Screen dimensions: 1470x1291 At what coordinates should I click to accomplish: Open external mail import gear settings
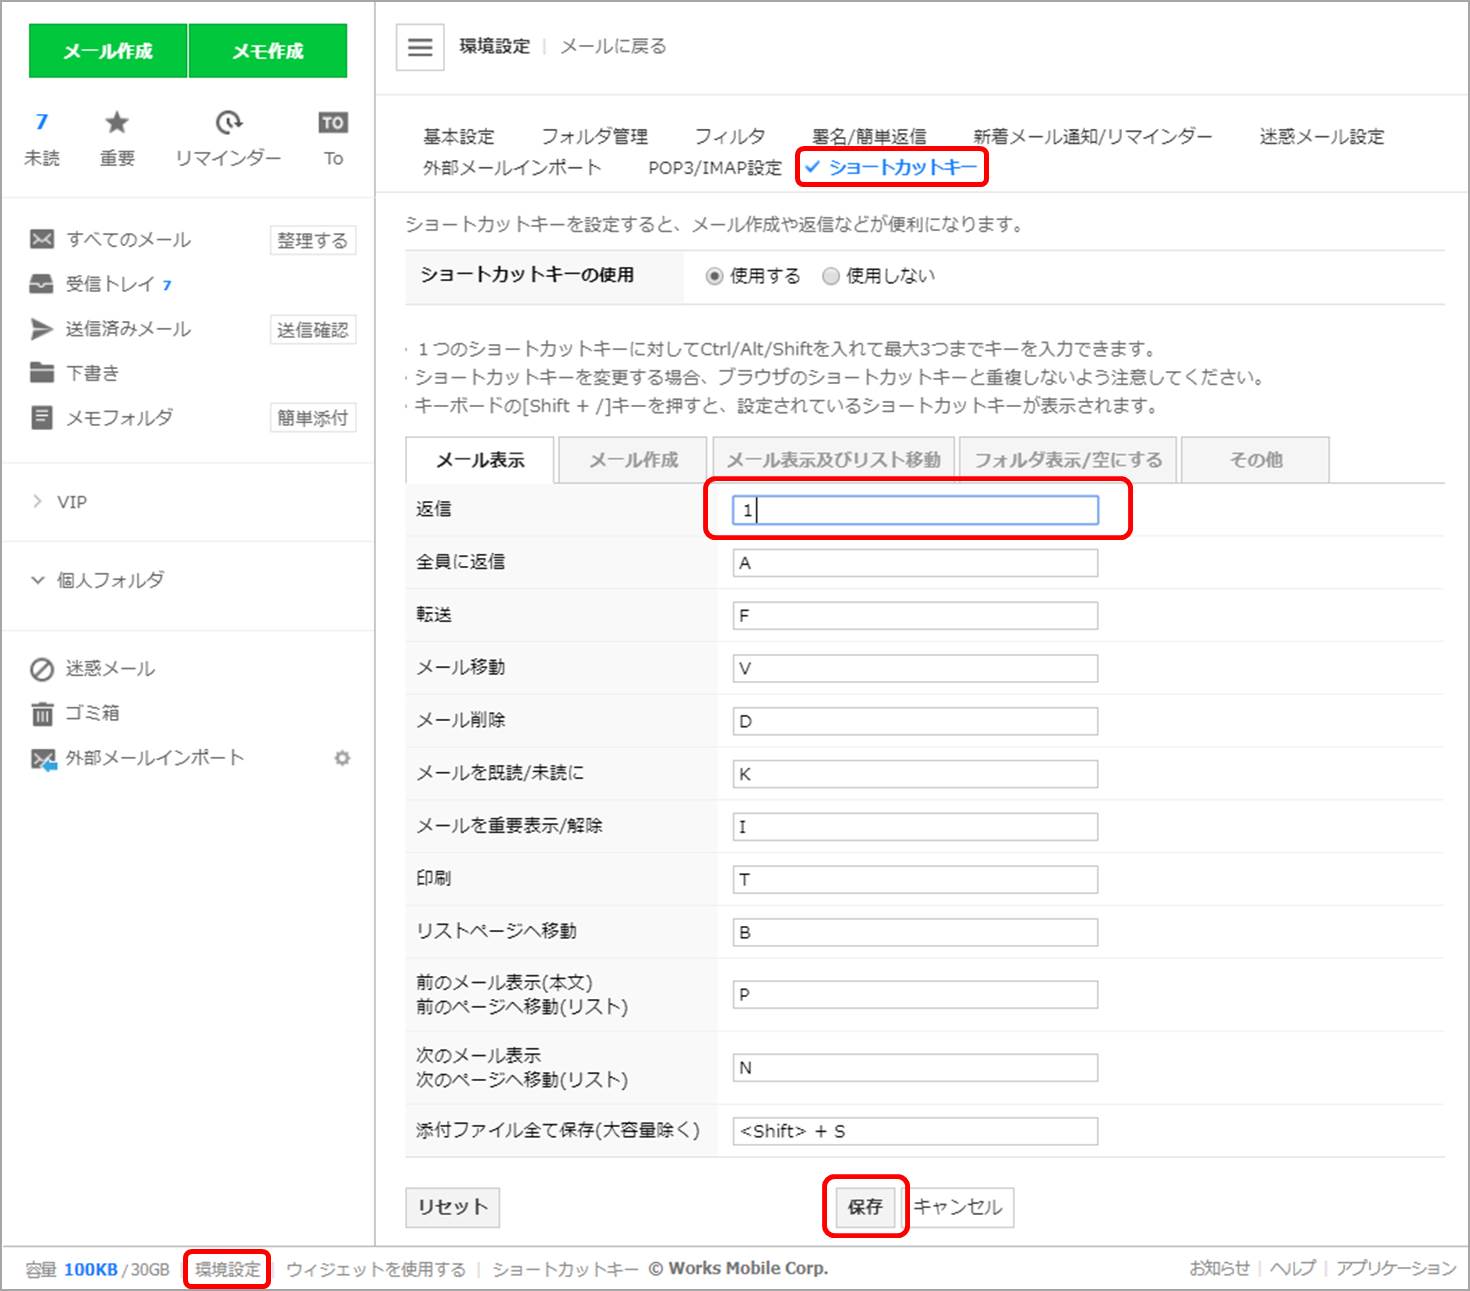(342, 758)
